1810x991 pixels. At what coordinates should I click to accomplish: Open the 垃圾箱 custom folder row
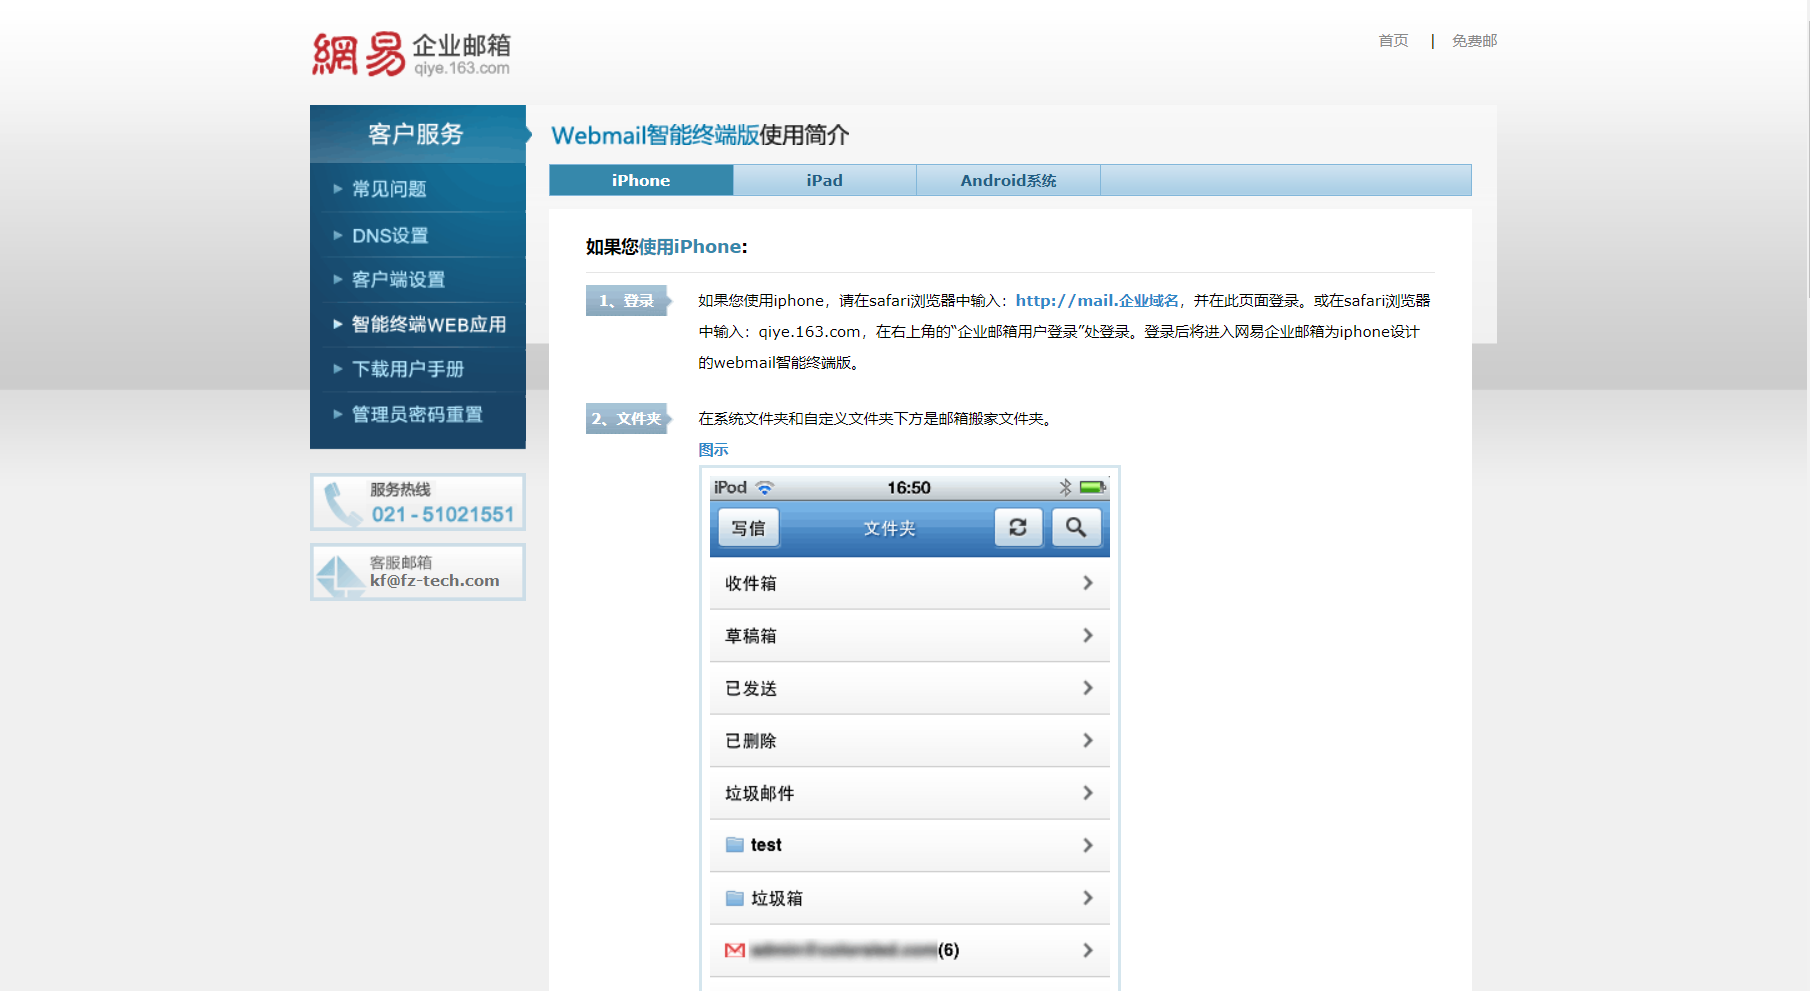coord(910,898)
